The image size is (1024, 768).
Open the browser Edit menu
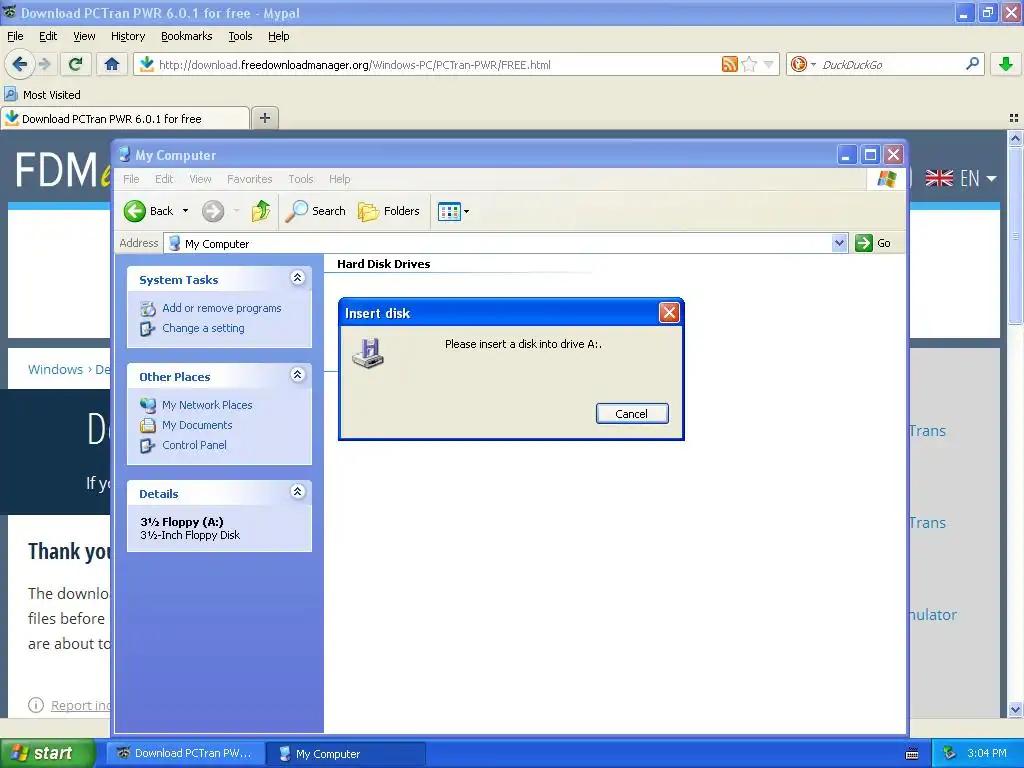click(x=48, y=36)
